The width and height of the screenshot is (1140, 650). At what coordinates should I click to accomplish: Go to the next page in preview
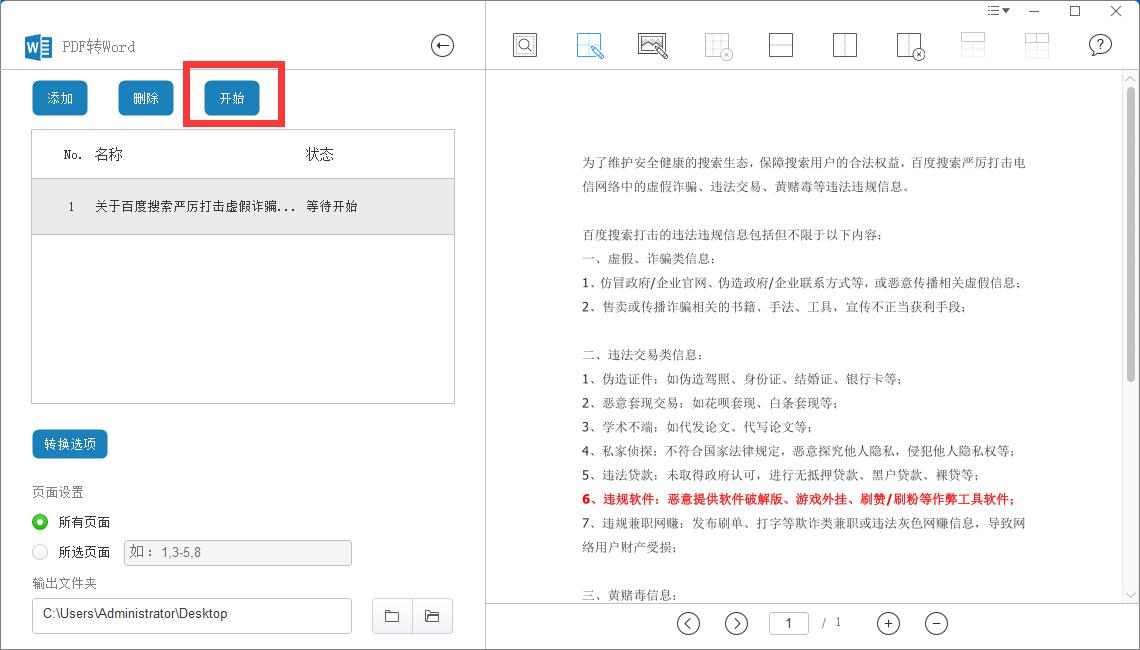tap(736, 623)
